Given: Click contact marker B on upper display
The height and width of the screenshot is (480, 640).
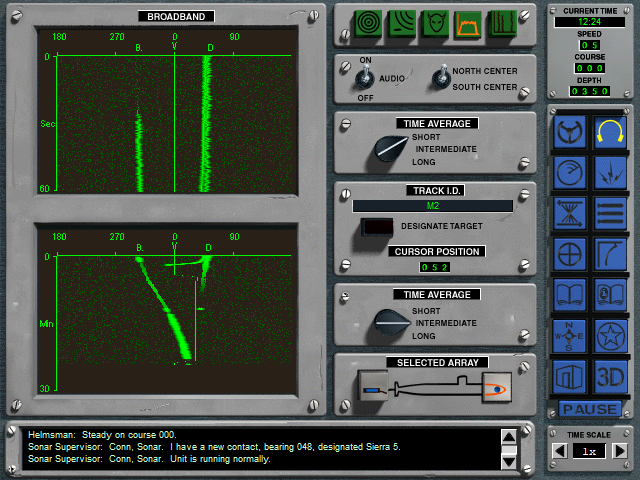Looking at the screenshot, I should [x=139, y=48].
